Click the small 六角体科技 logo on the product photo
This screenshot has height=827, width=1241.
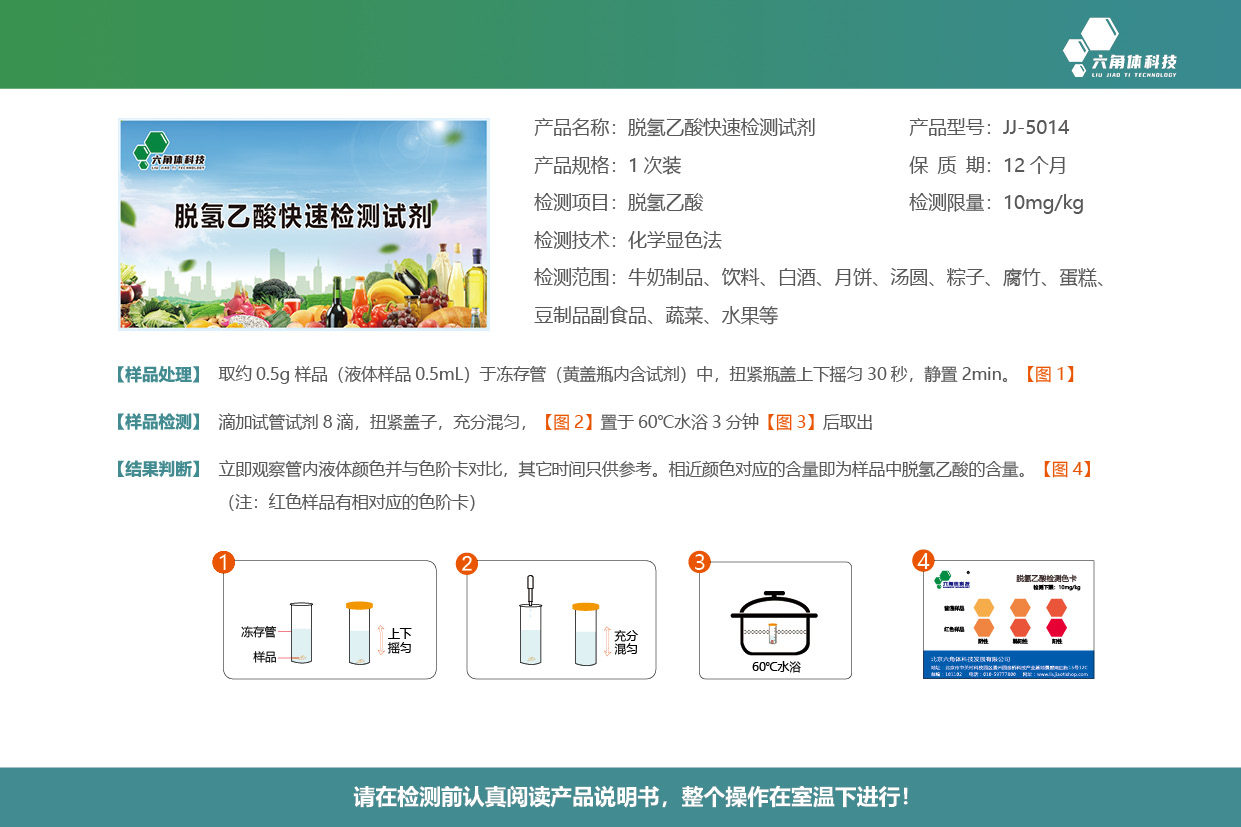coord(169,151)
